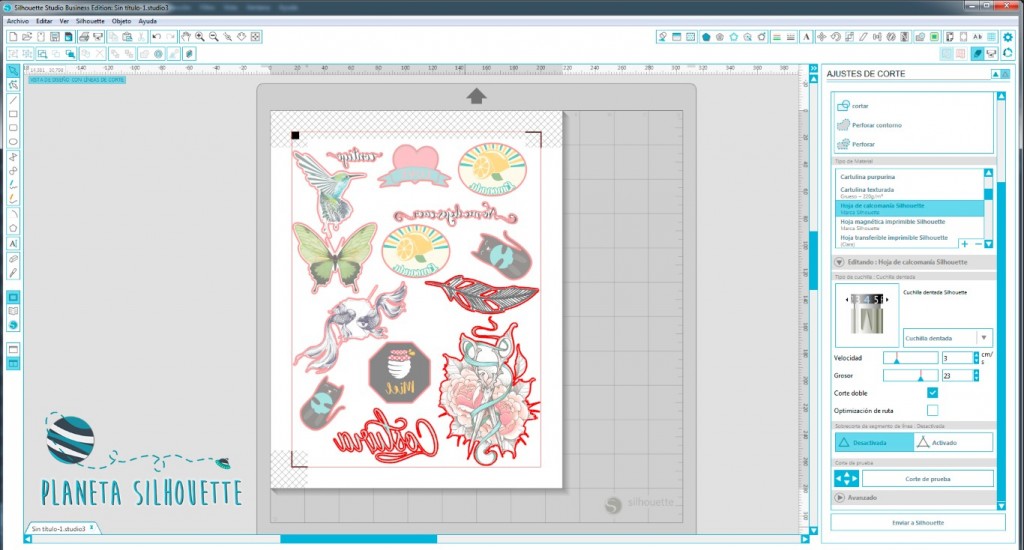Click the blade depth setting indicator

[867, 299]
